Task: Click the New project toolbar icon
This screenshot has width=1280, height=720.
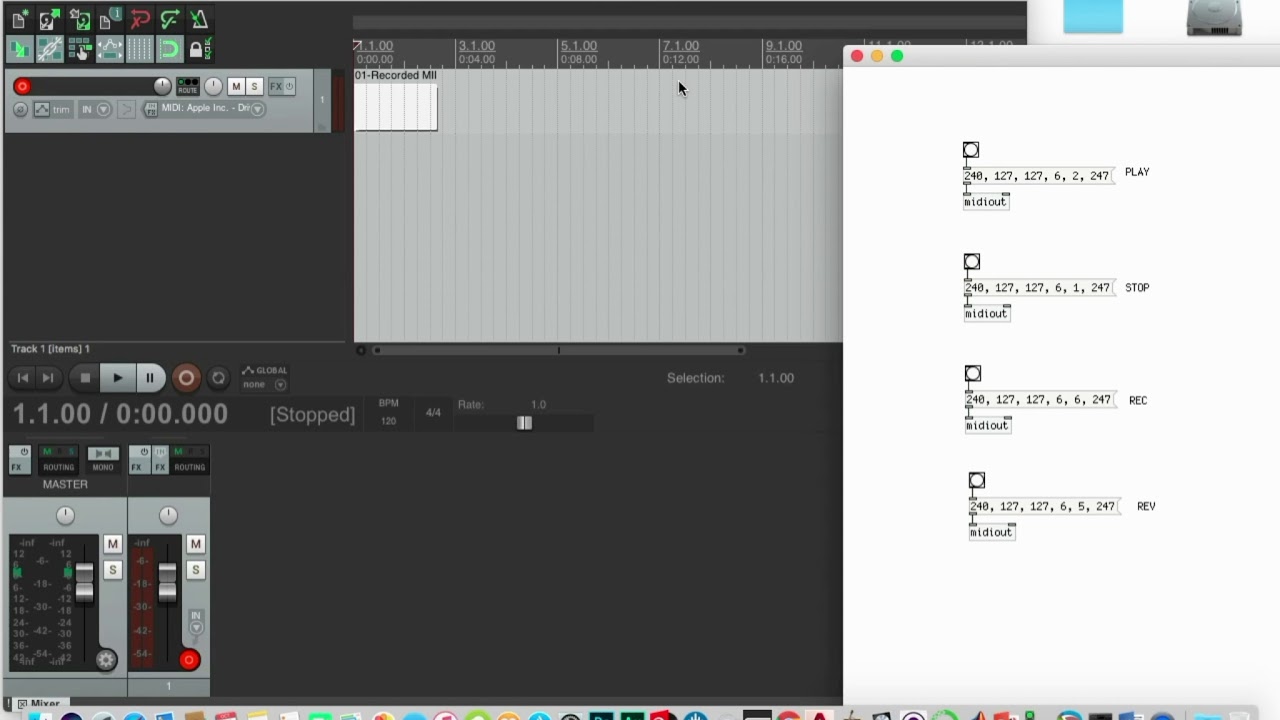Action: tap(19, 19)
